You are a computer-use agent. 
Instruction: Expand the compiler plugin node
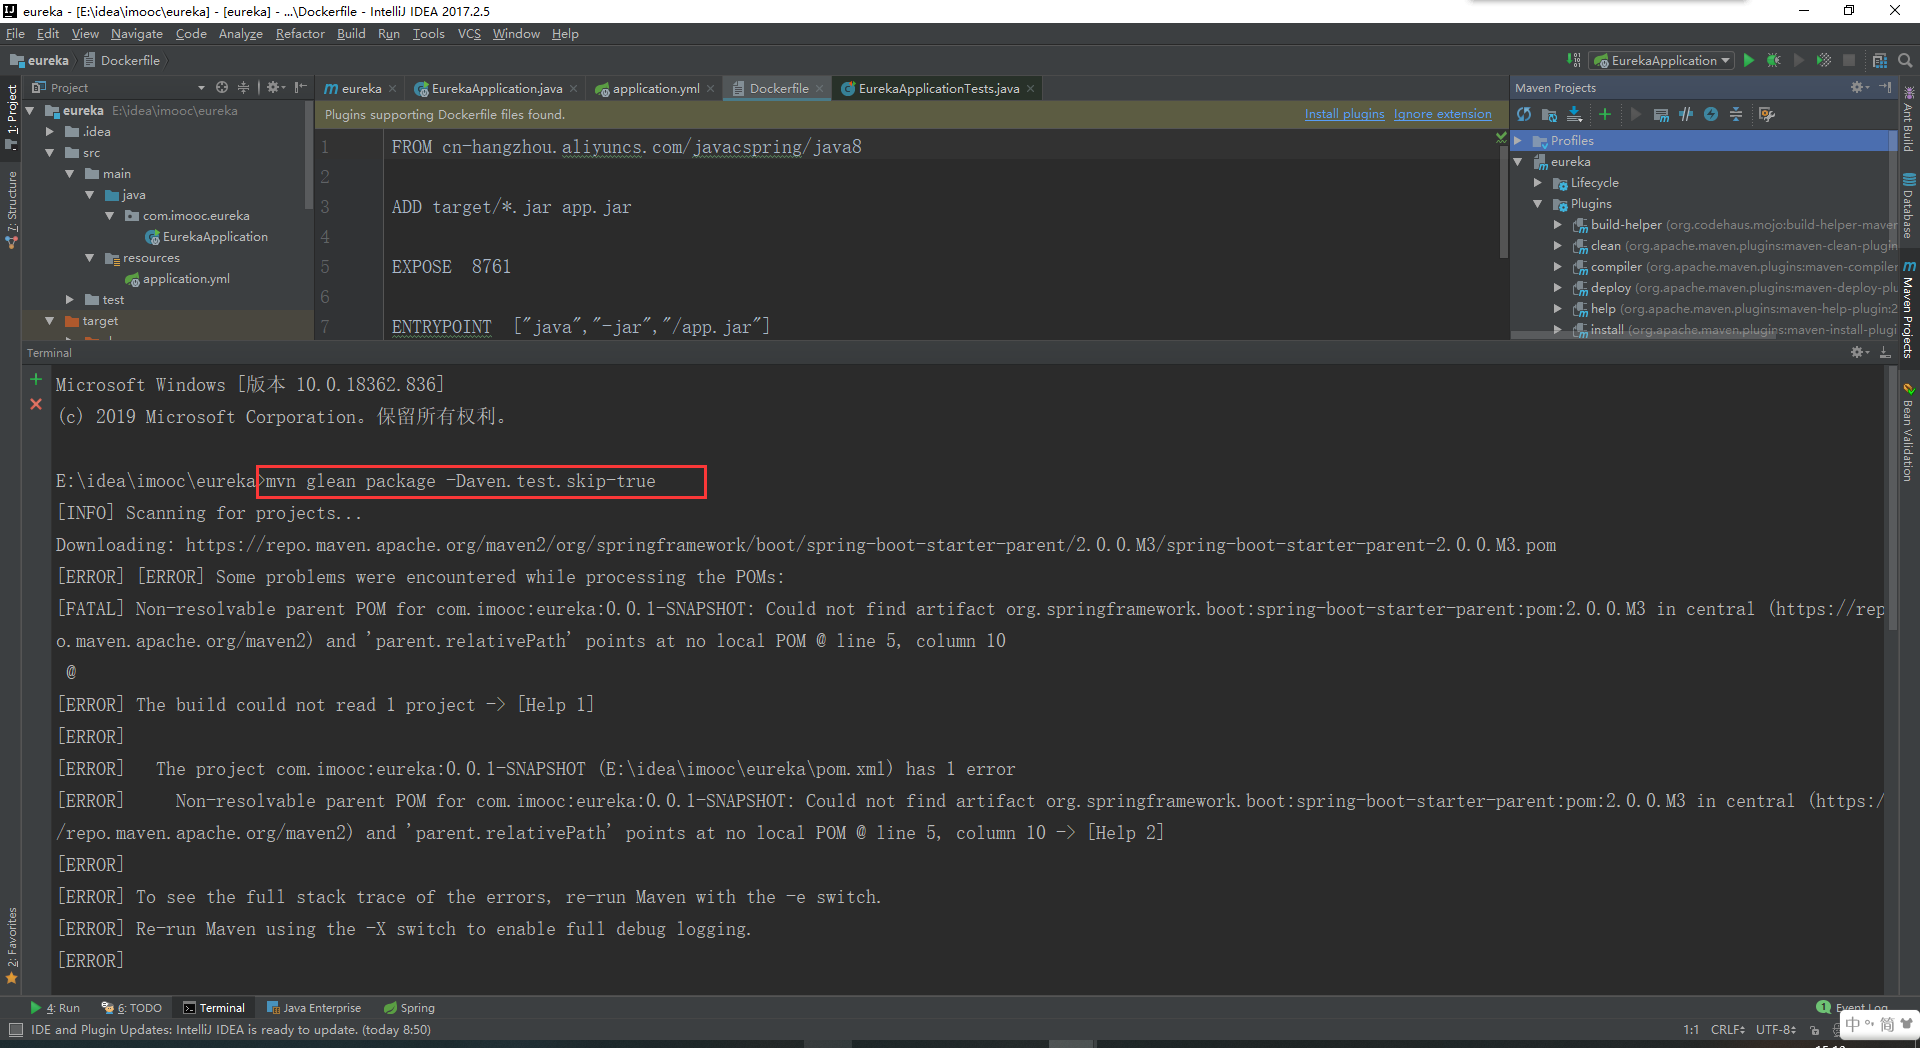click(1558, 267)
